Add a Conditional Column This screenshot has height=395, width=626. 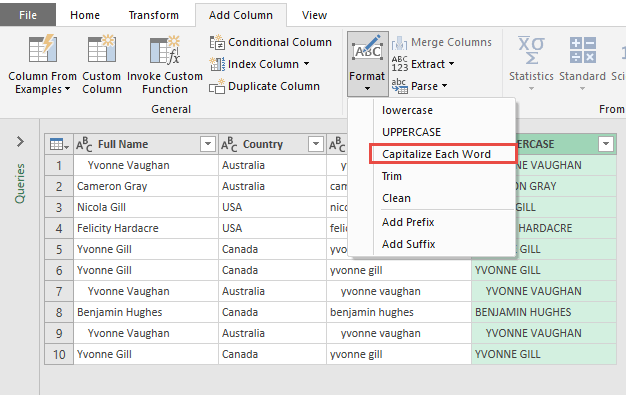point(270,42)
